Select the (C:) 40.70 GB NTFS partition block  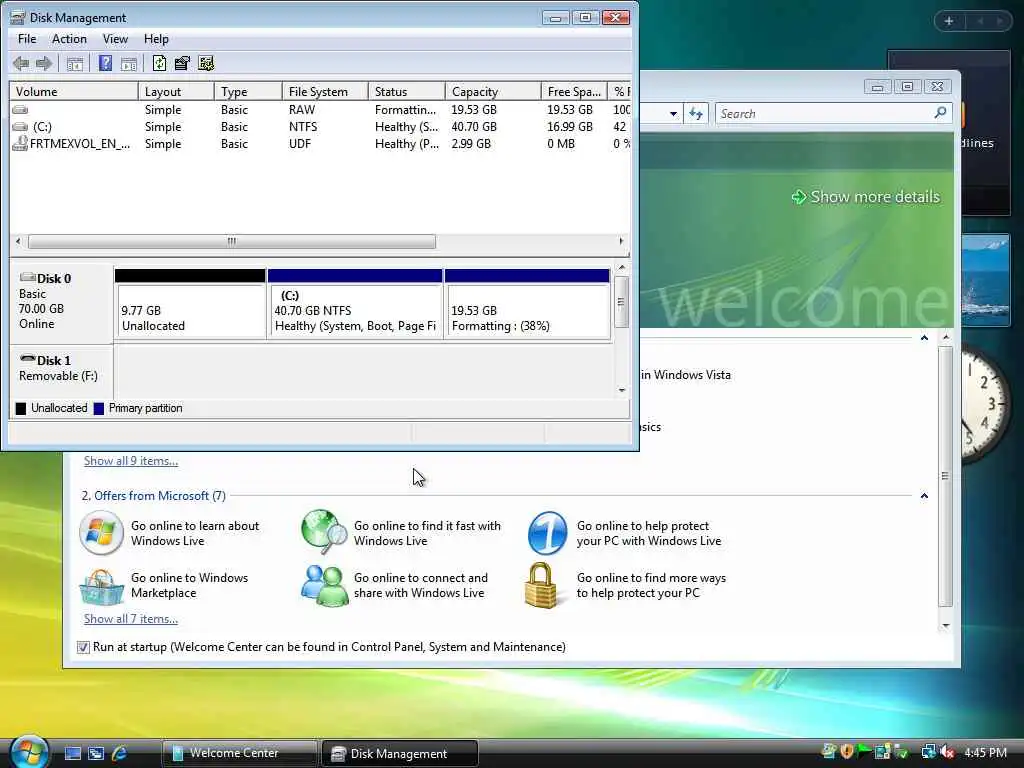[x=355, y=304]
